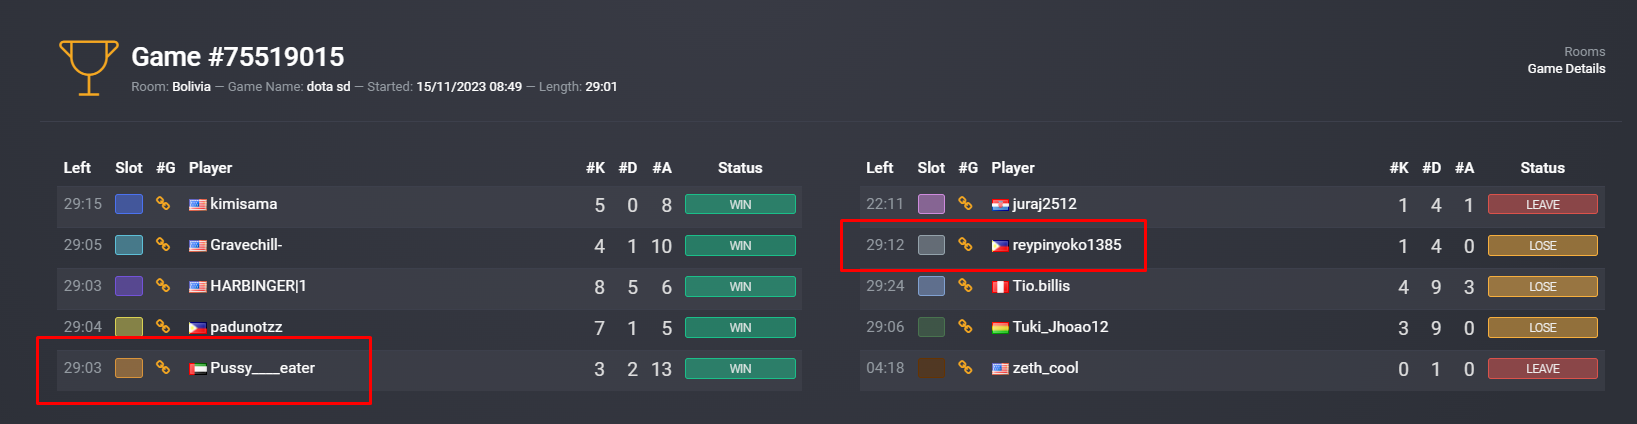This screenshot has width=1637, height=424.
Task: Click right team's Status column header
Action: click(1542, 168)
